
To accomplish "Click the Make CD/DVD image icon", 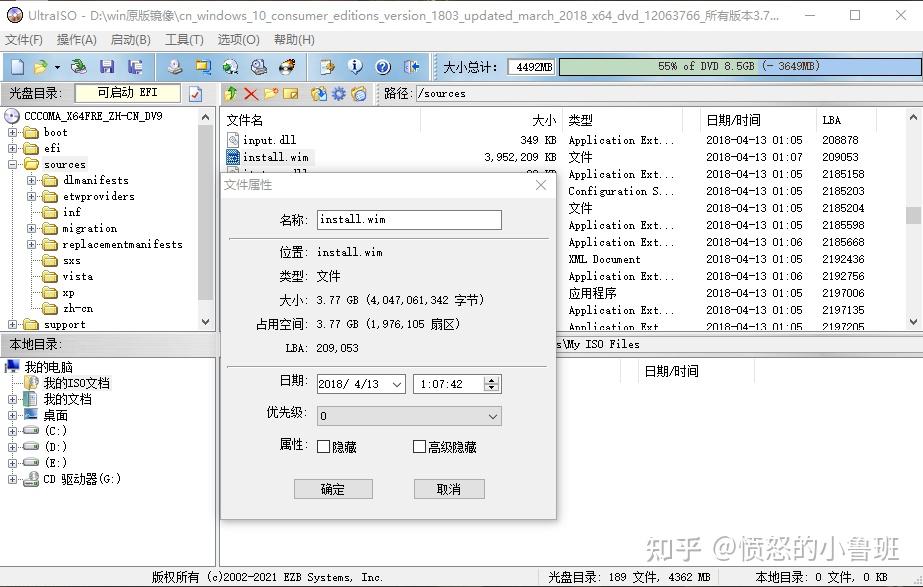I will point(174,67).
